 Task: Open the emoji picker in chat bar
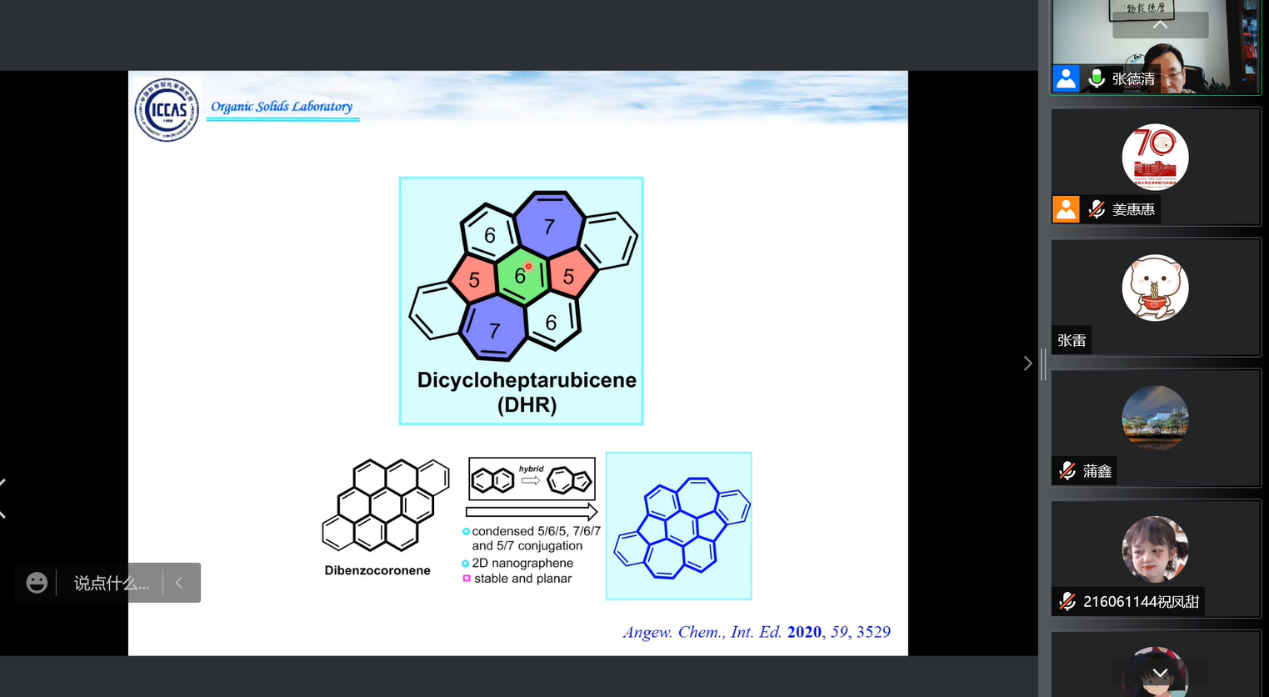point(37,583)
